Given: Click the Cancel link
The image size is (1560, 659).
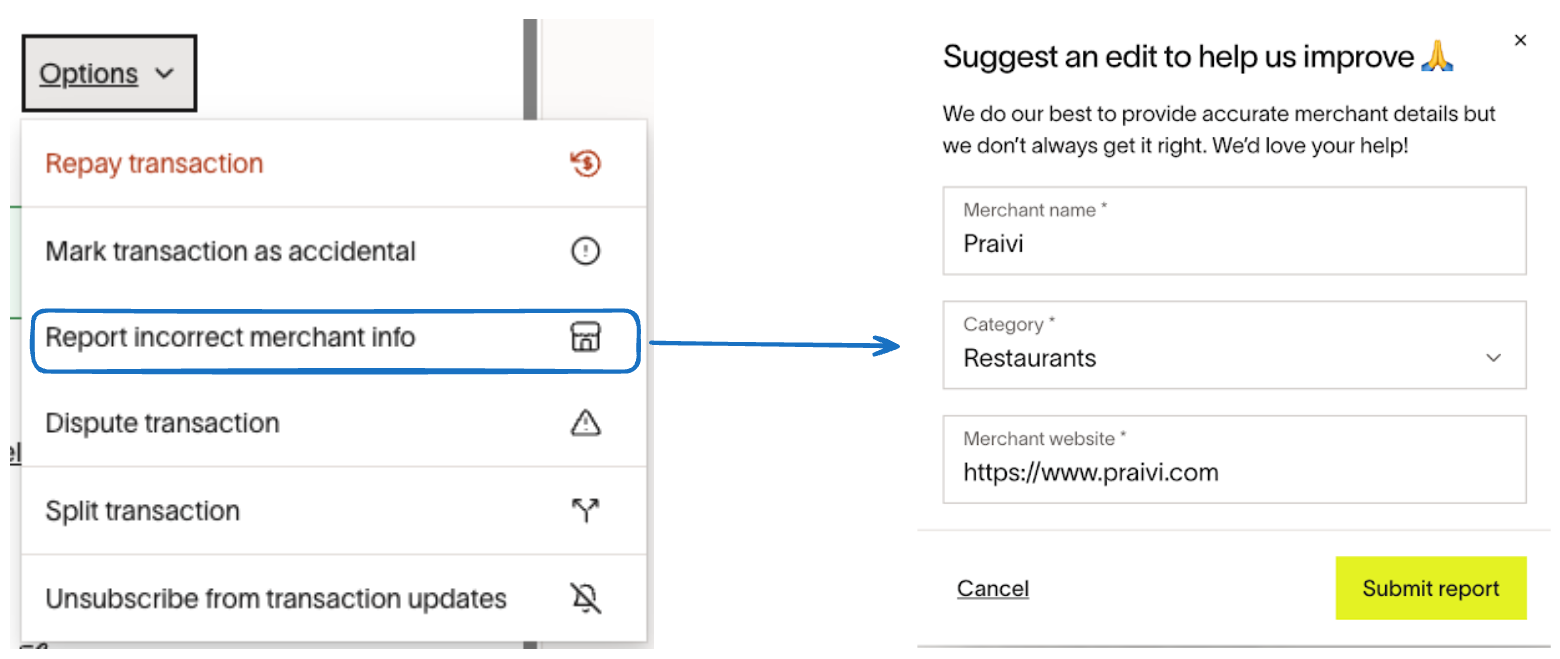Looking at the screenshot, I should pyautogui.click(x=993, y=589).
